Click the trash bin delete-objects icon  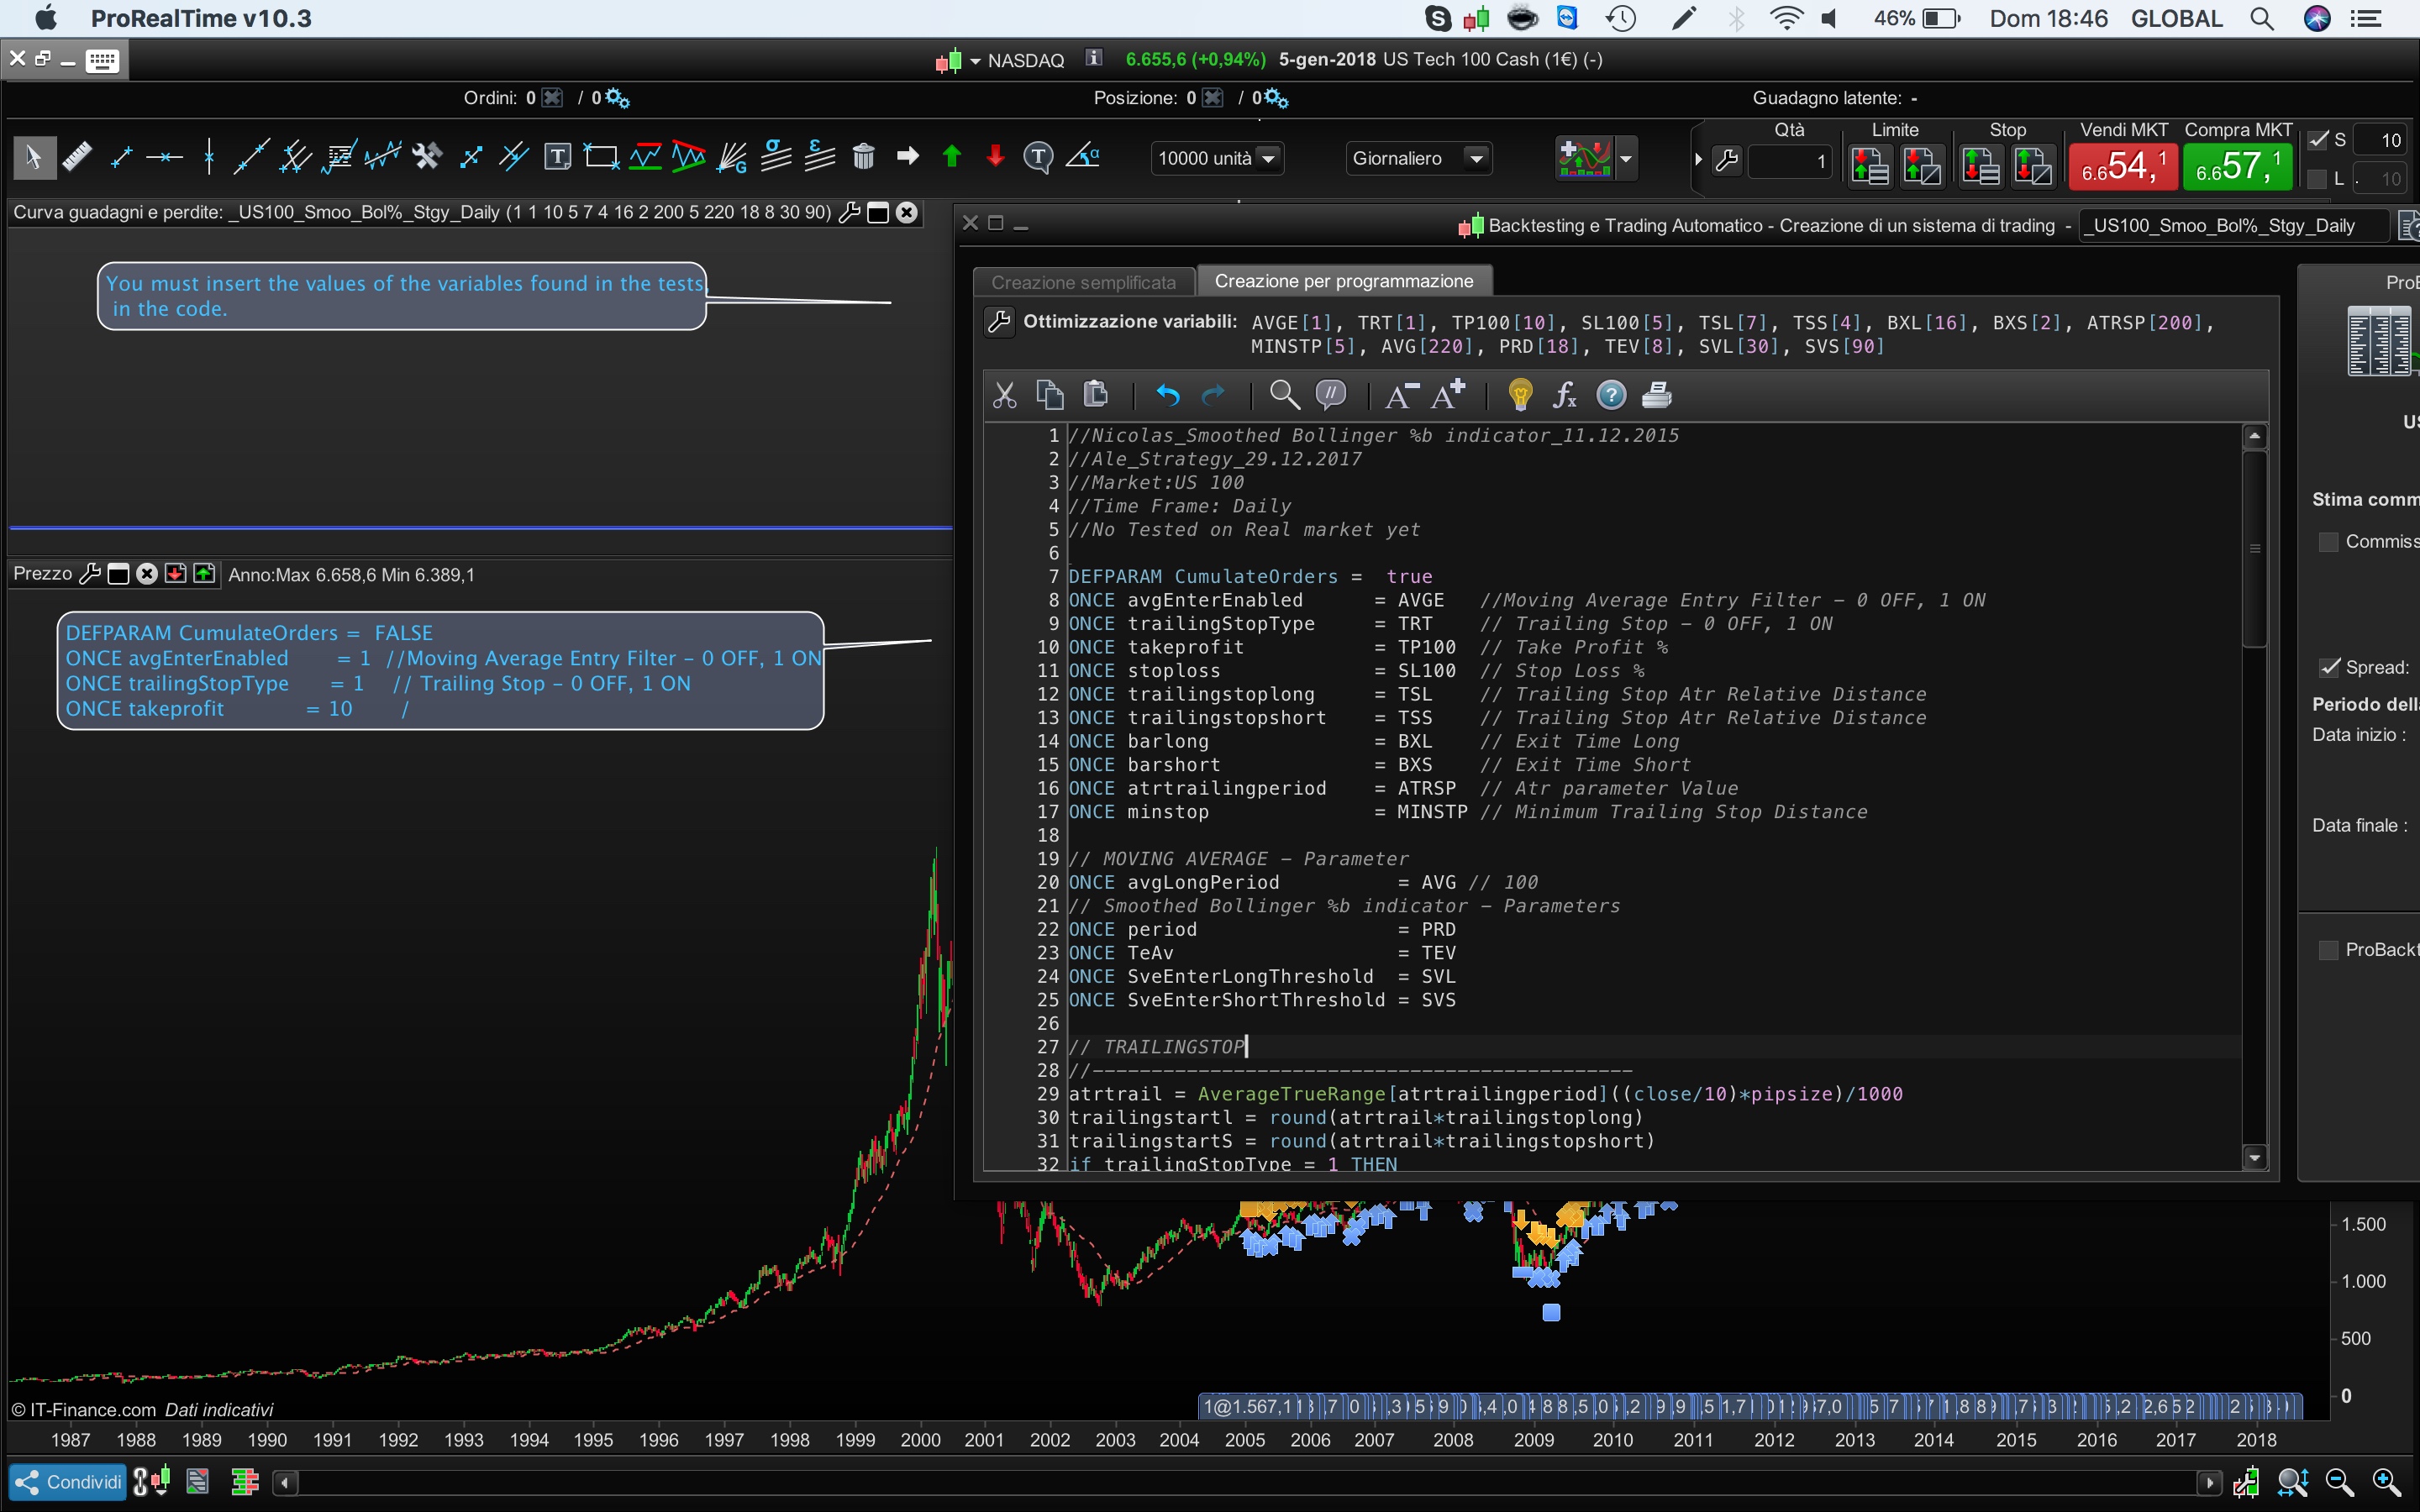coord(863,157)
